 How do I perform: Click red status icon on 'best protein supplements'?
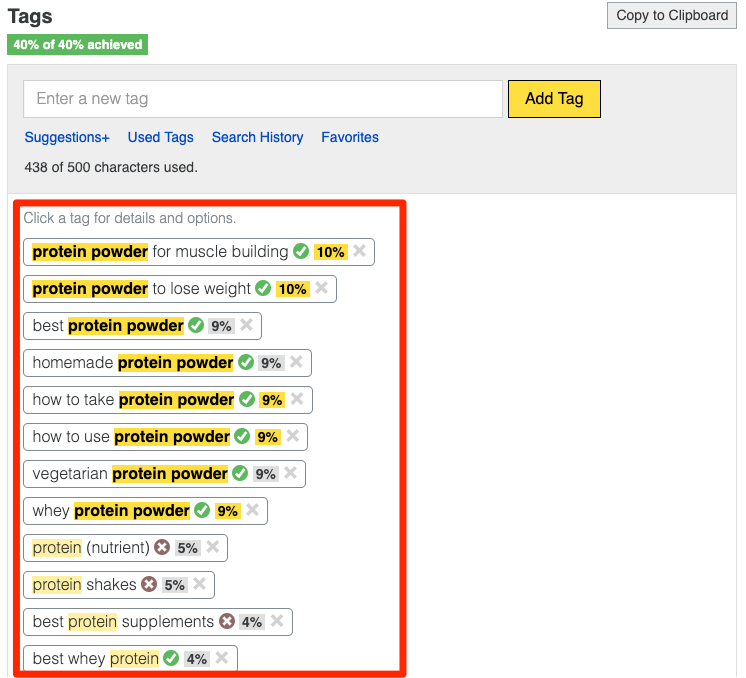227,621
